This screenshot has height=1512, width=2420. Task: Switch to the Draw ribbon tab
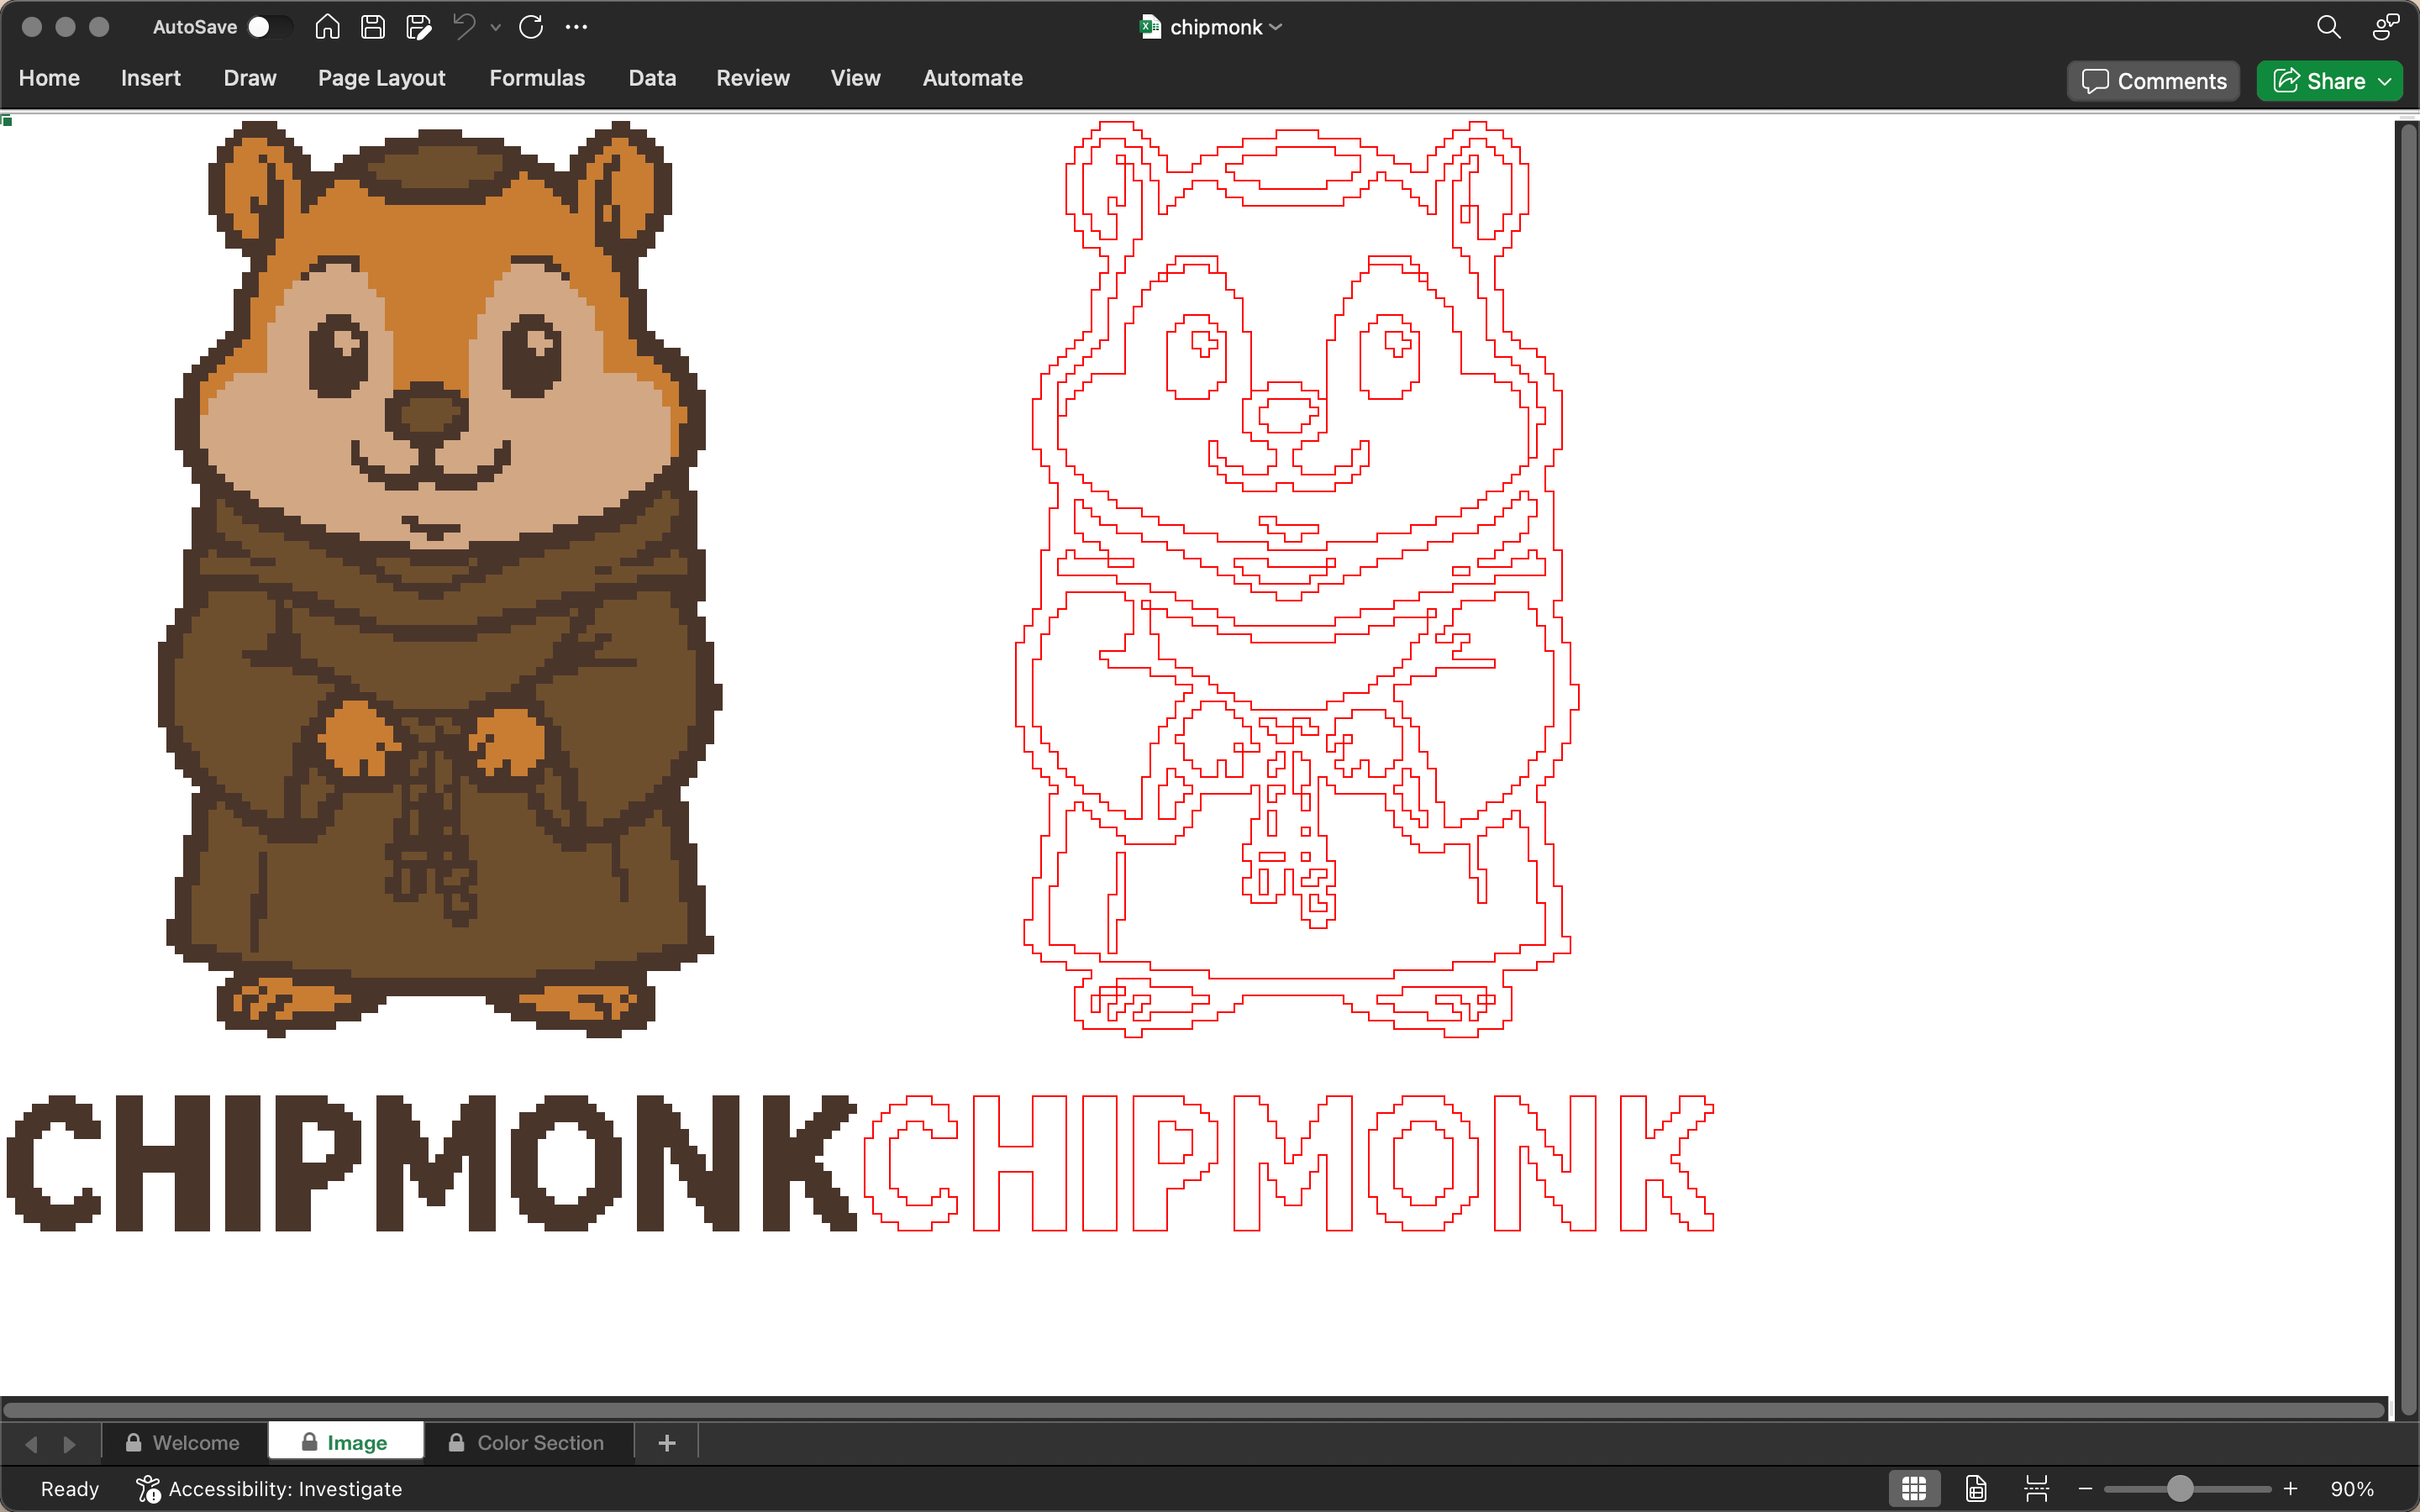tap(250, 78)
